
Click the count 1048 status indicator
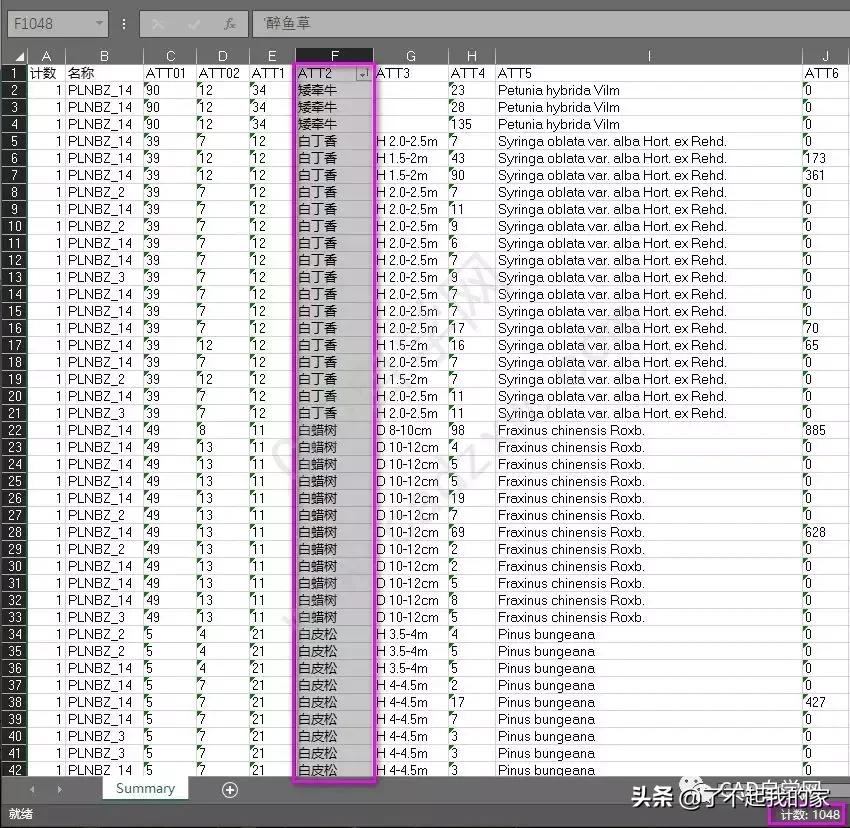tap(810, 815)
